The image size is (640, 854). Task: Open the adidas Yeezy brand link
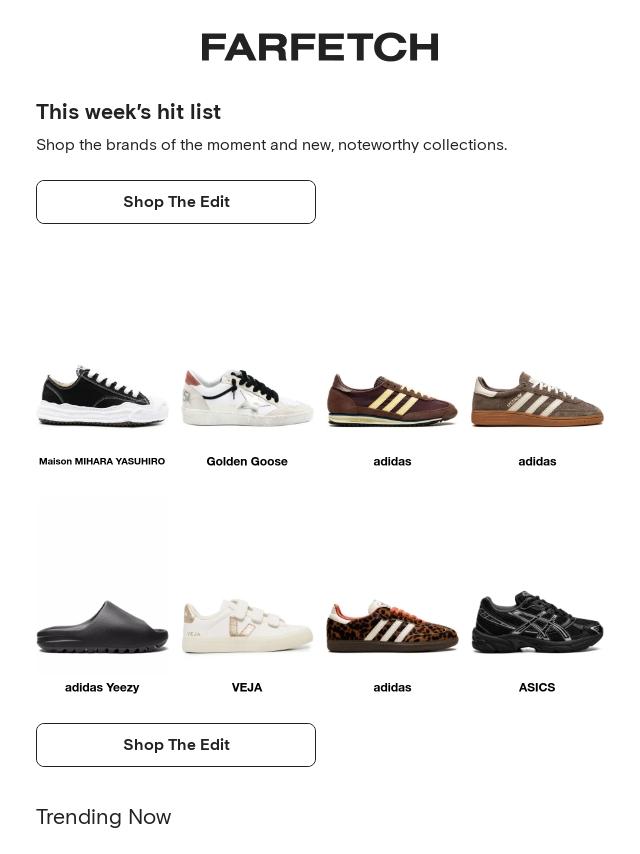point(102,687)
